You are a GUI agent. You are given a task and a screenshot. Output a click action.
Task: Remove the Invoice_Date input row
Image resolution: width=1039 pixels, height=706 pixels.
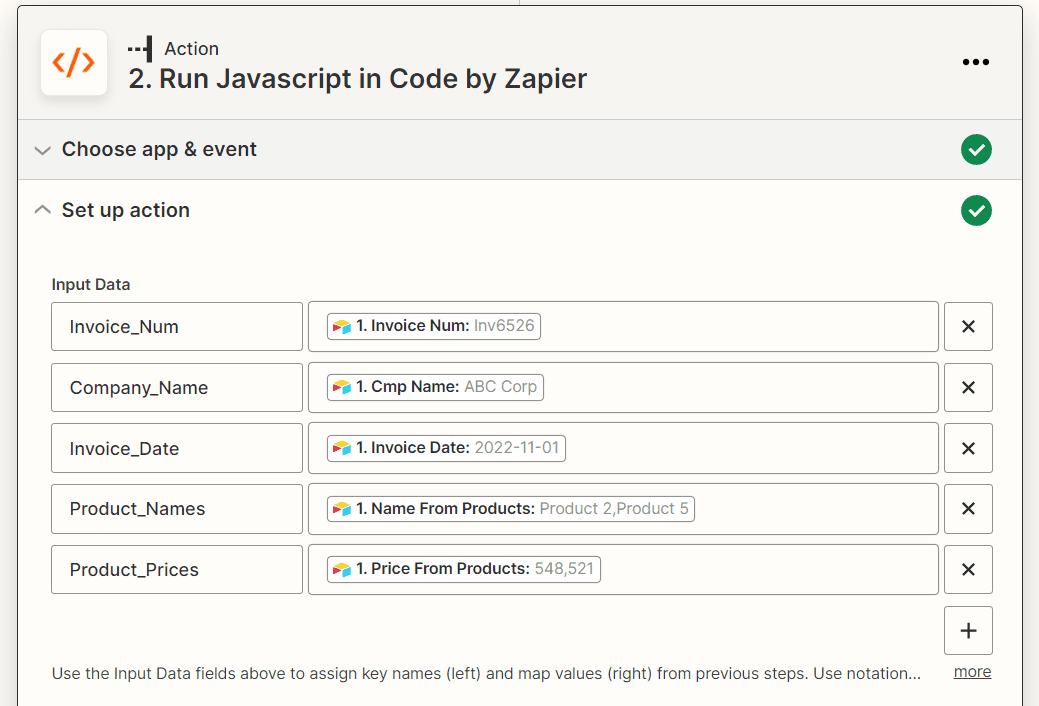coord(968,448)
